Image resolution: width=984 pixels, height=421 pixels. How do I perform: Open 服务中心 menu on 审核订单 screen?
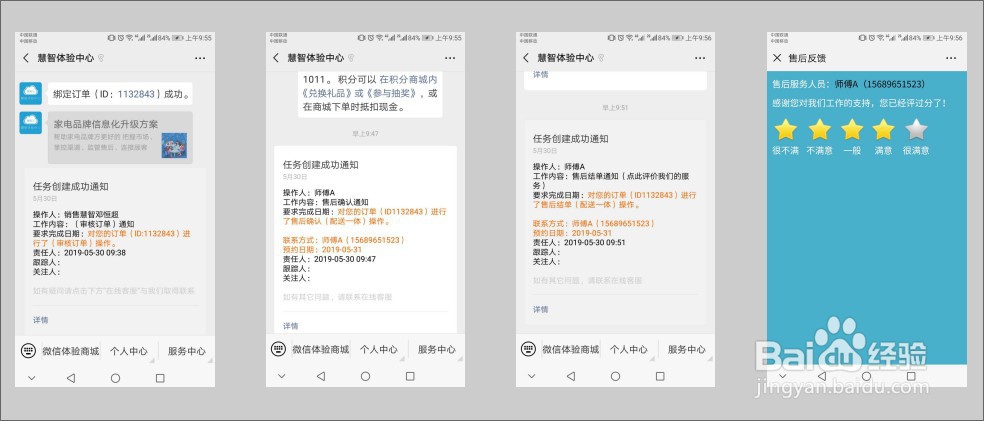tap(186, 351)
